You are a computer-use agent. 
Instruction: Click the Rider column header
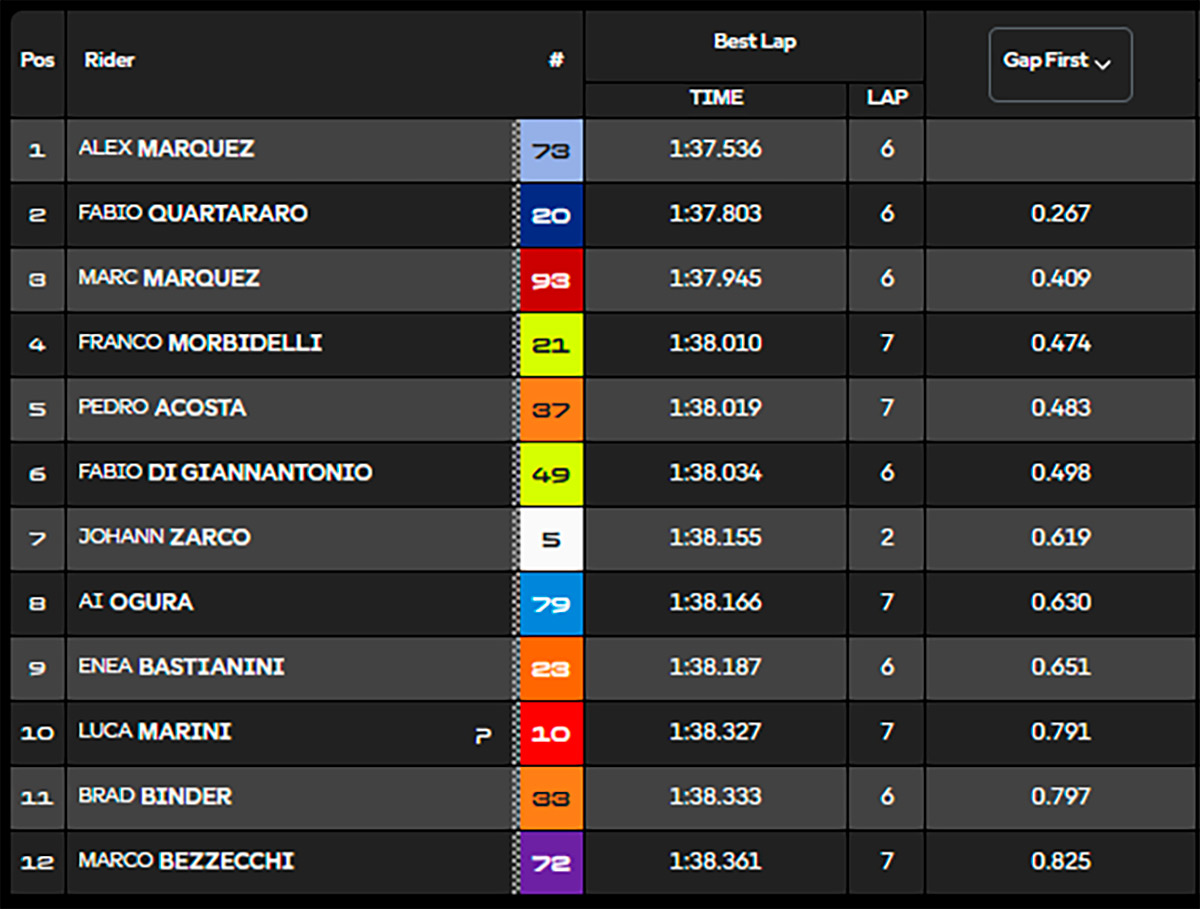coord(109,60)
